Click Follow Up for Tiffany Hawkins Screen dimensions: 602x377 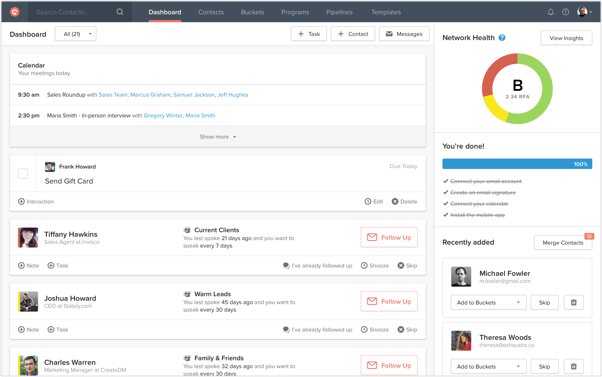(389, 238)
